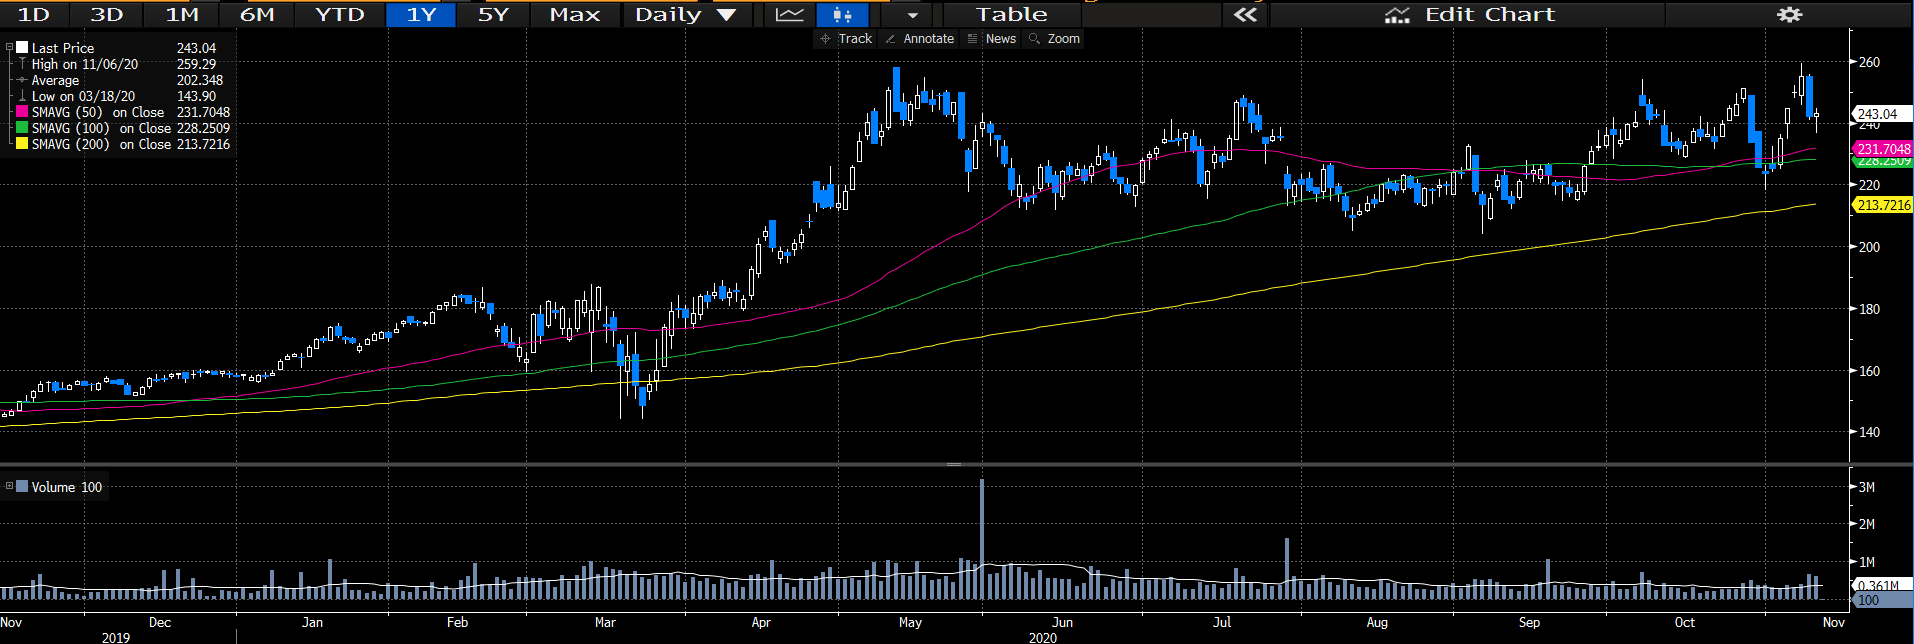This screenshot has height=644, width=1914.
Task: Click the 243.04 last price axis tag
Action: tap(1881, 114)
